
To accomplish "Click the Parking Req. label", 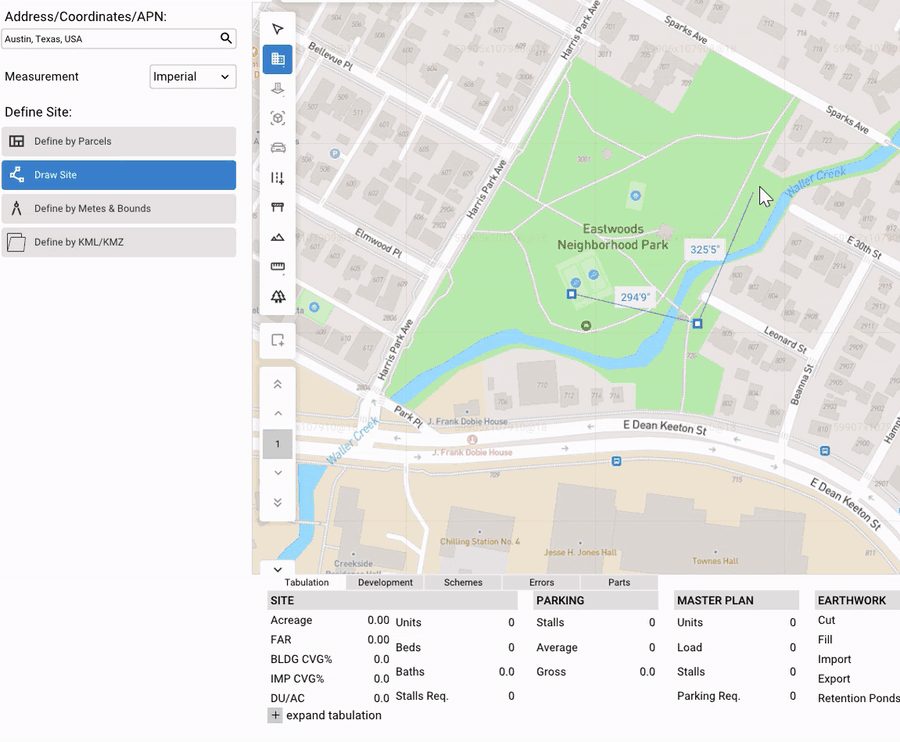I will point(708,696).
